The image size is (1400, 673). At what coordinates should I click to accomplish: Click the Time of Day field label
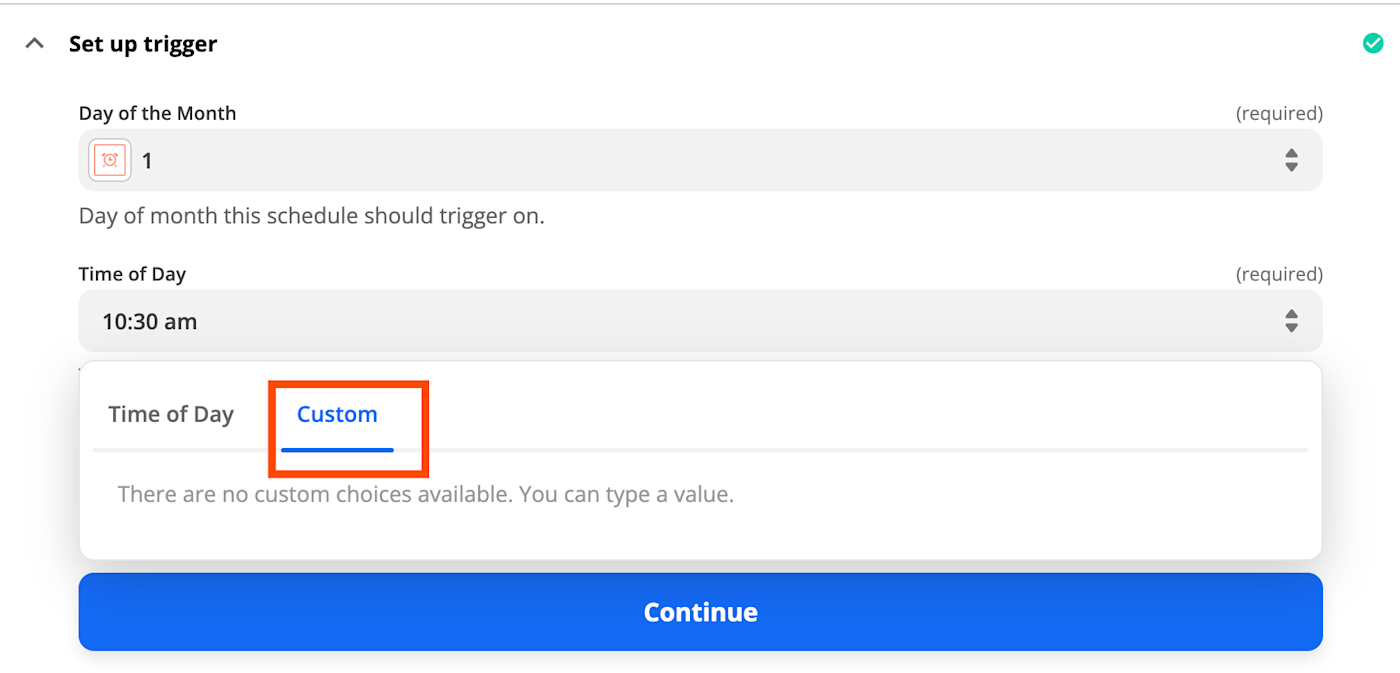click(x=132, y=274)
